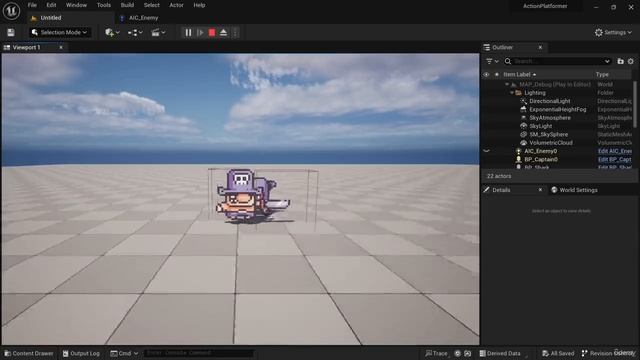
Task: Expand the Outliner search history arrow
Action: coord(607,61)
